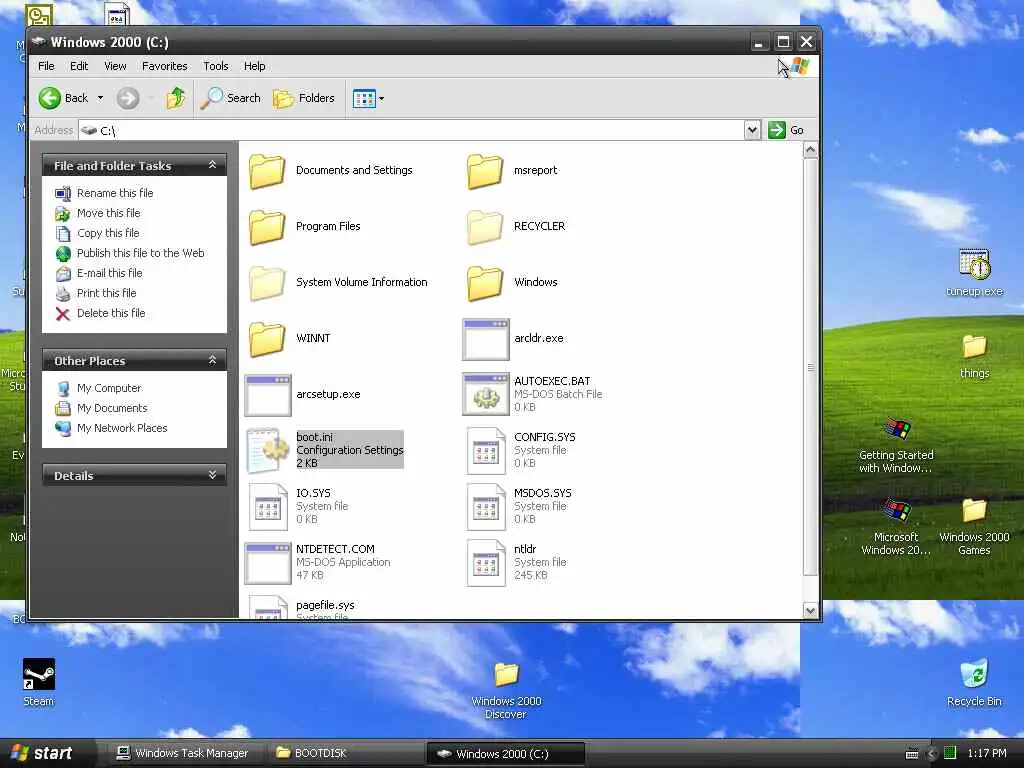Image resolution: width=1024 pixels, height=768 pixels.
Task: Click Copy this file
Action: tap(108, 233)
